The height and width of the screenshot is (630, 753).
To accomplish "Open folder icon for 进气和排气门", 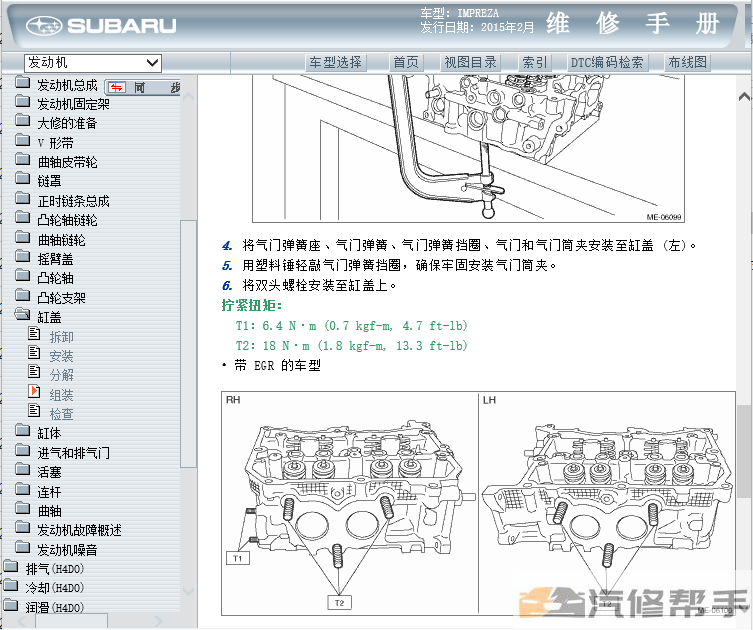I will (22, 449).
